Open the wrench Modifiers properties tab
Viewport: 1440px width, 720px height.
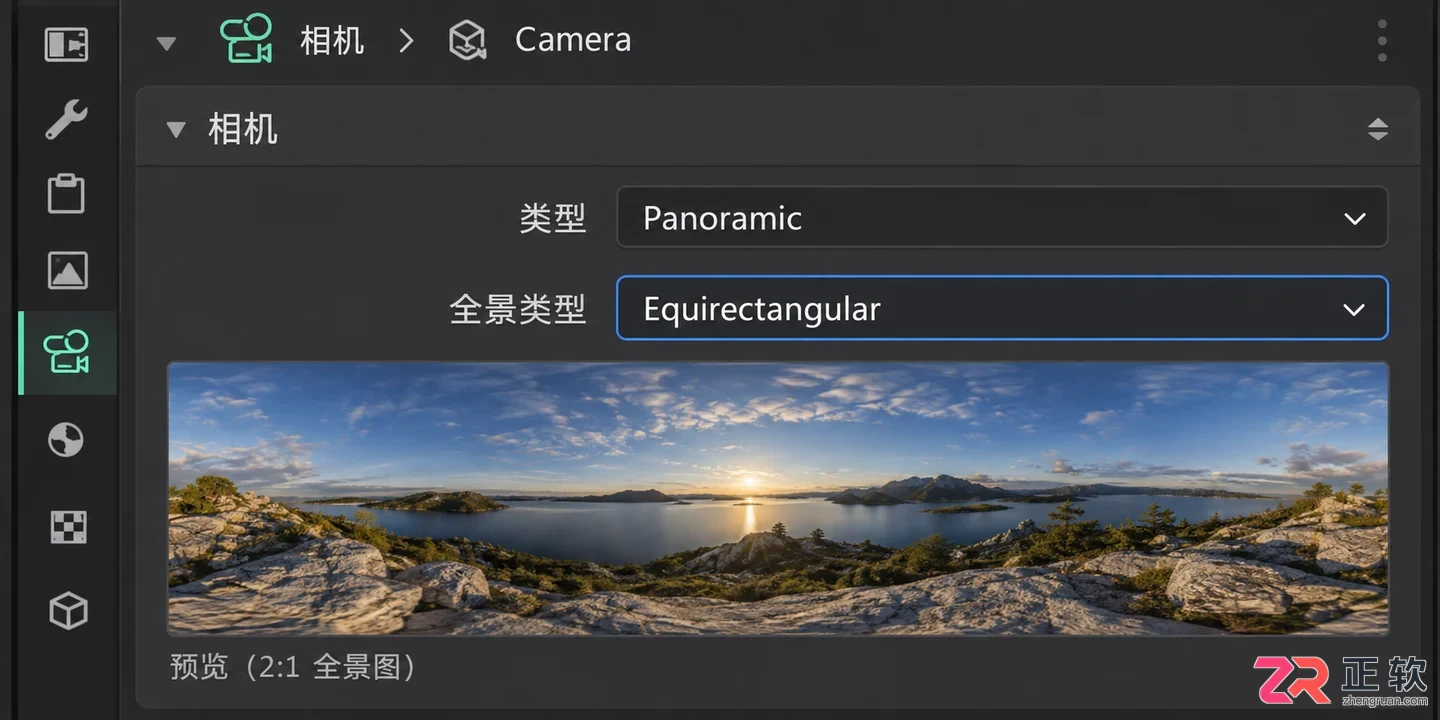pyautogui.click(x=67, y=119)
